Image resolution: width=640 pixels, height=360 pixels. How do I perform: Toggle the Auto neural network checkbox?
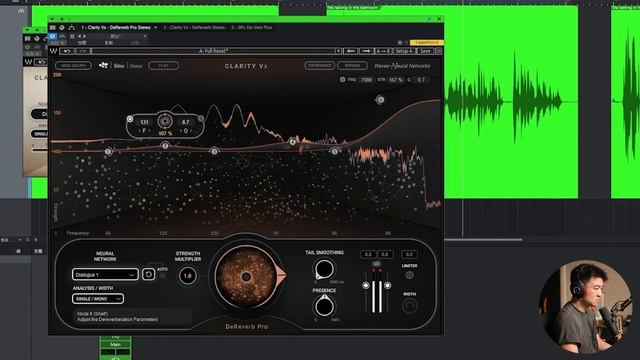pos(162,276)
